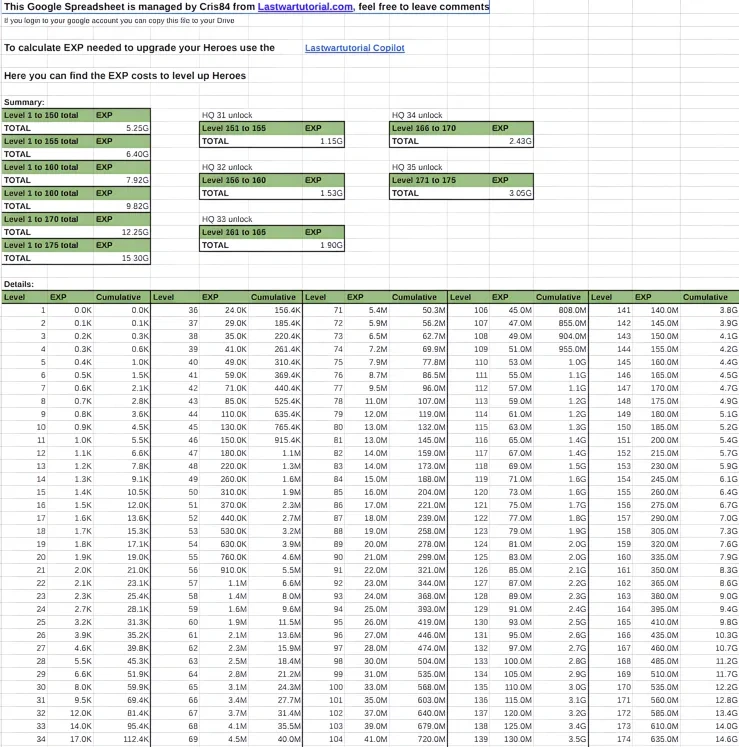Click the 'Level 166 to 170' header cell
This screenshot has width=739, height=747.
424,128
